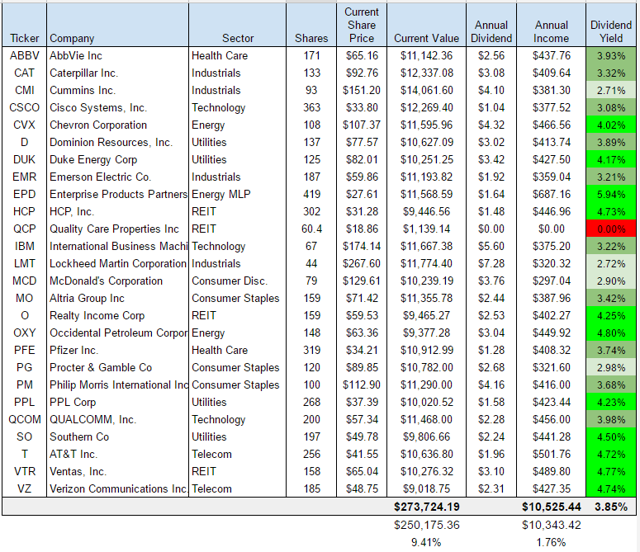Click the Verizon Communications Inc cell
The width and height of the screenshot is (640, 552).
coord(118,489)
